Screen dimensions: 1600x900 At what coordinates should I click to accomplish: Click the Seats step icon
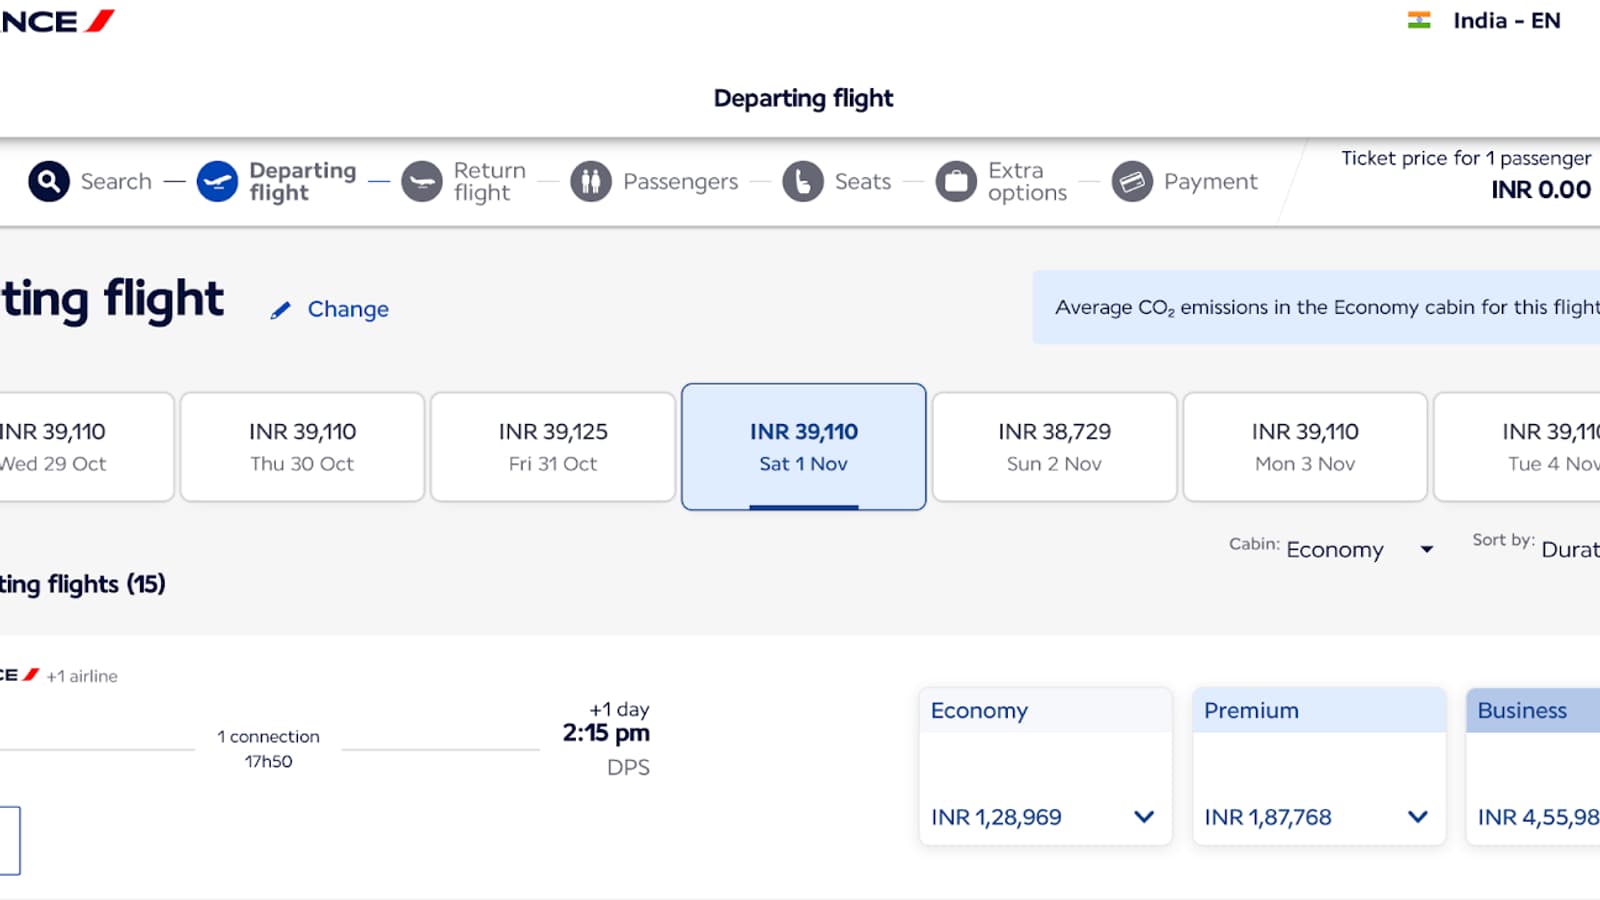coord(803,182)
